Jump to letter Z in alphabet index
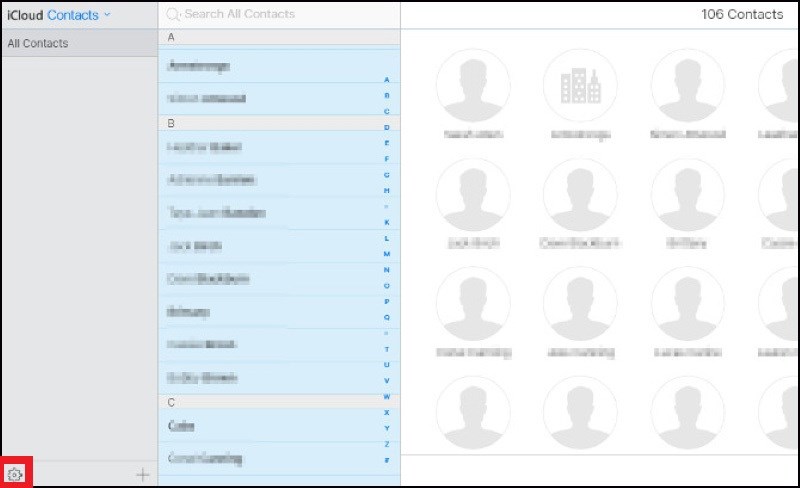800x488 pixels. [387, 444]
